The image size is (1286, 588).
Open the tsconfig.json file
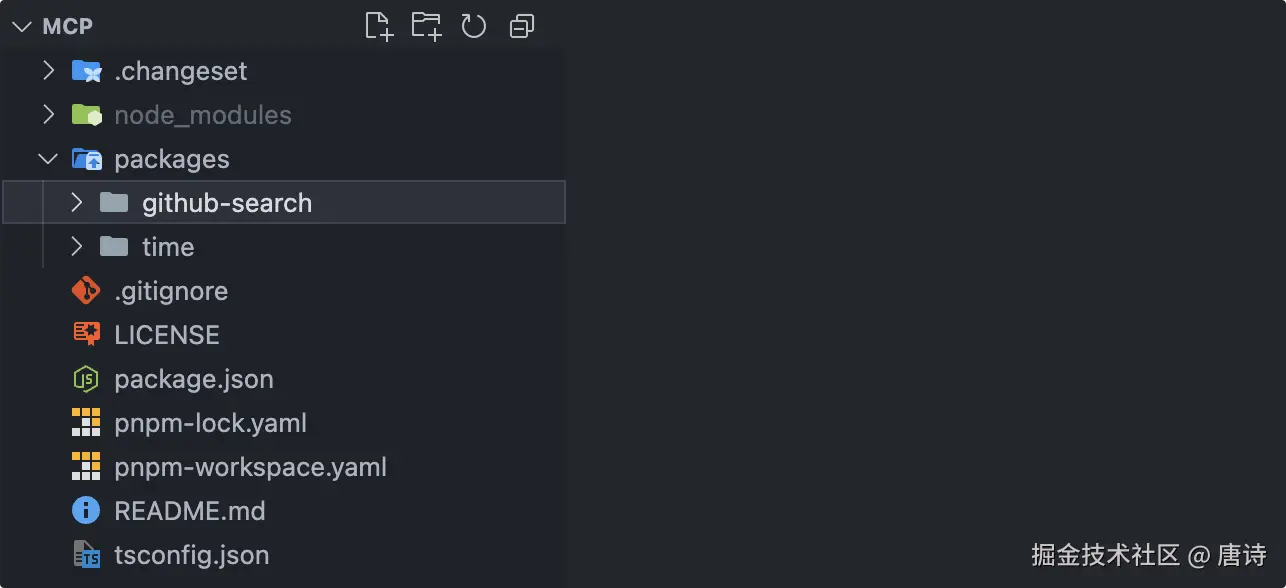click(192, 555)
